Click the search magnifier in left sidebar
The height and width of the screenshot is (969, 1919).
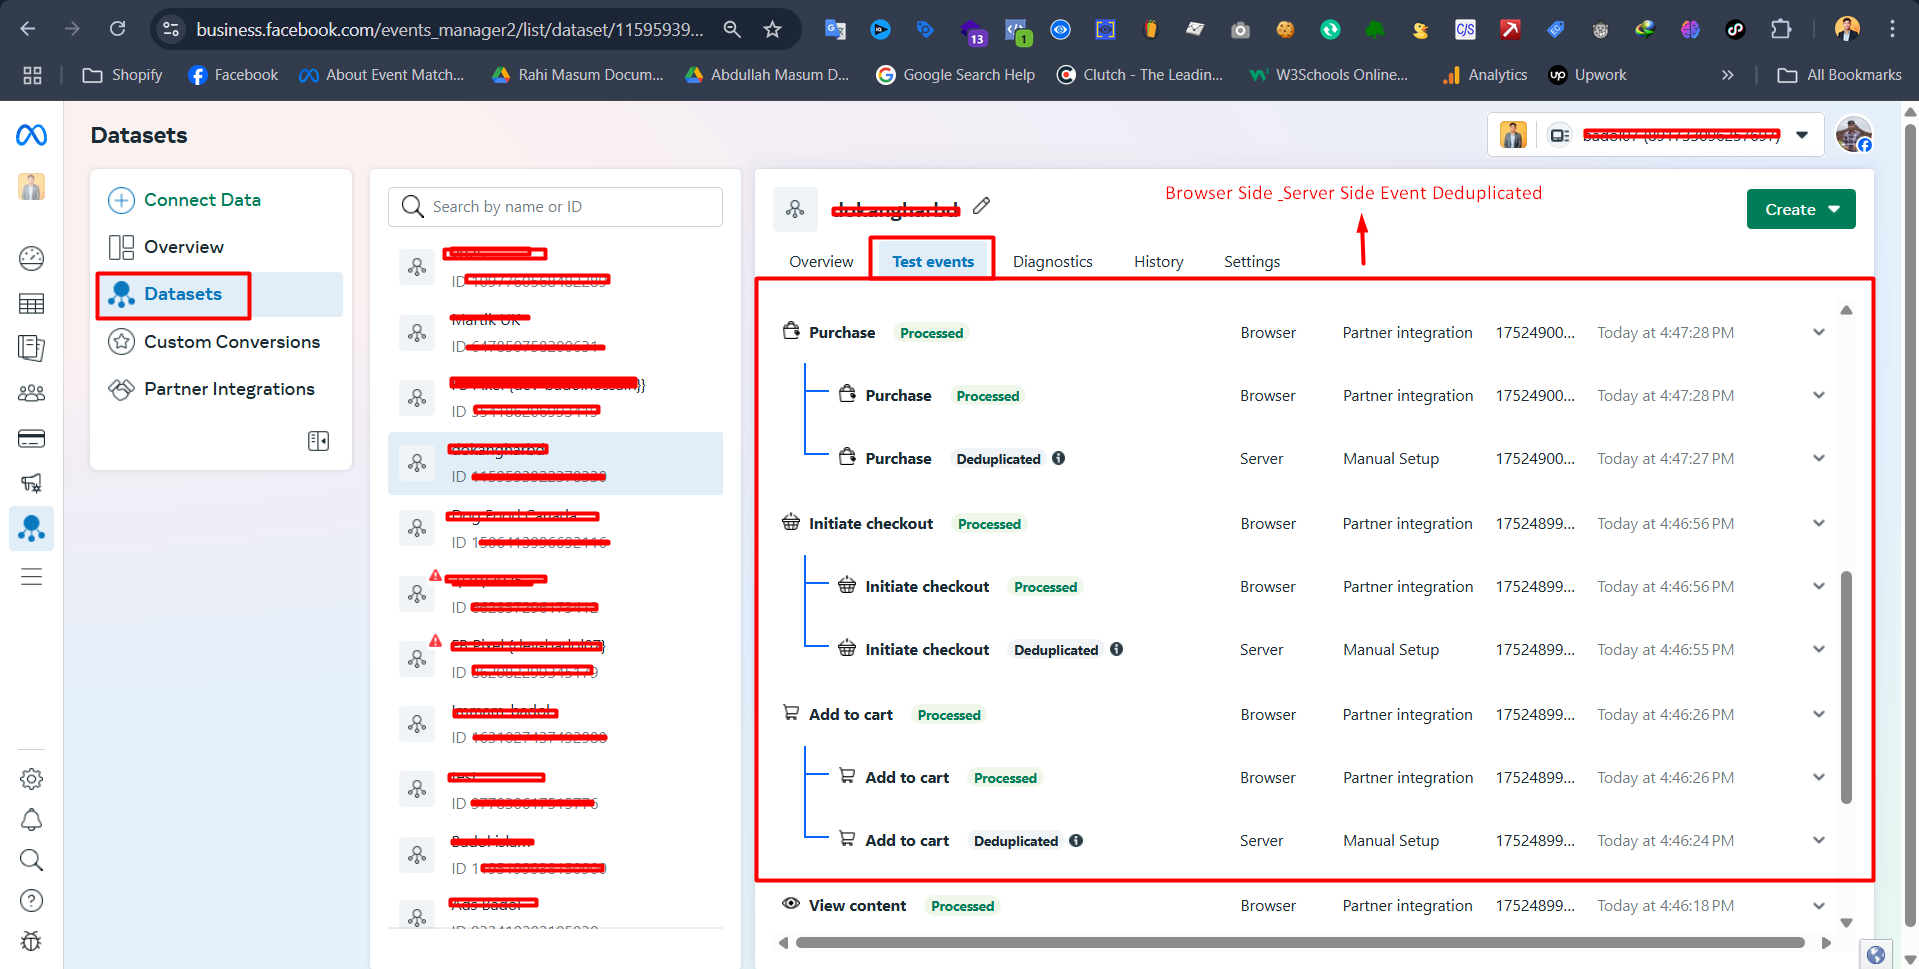tap(31, 860)
